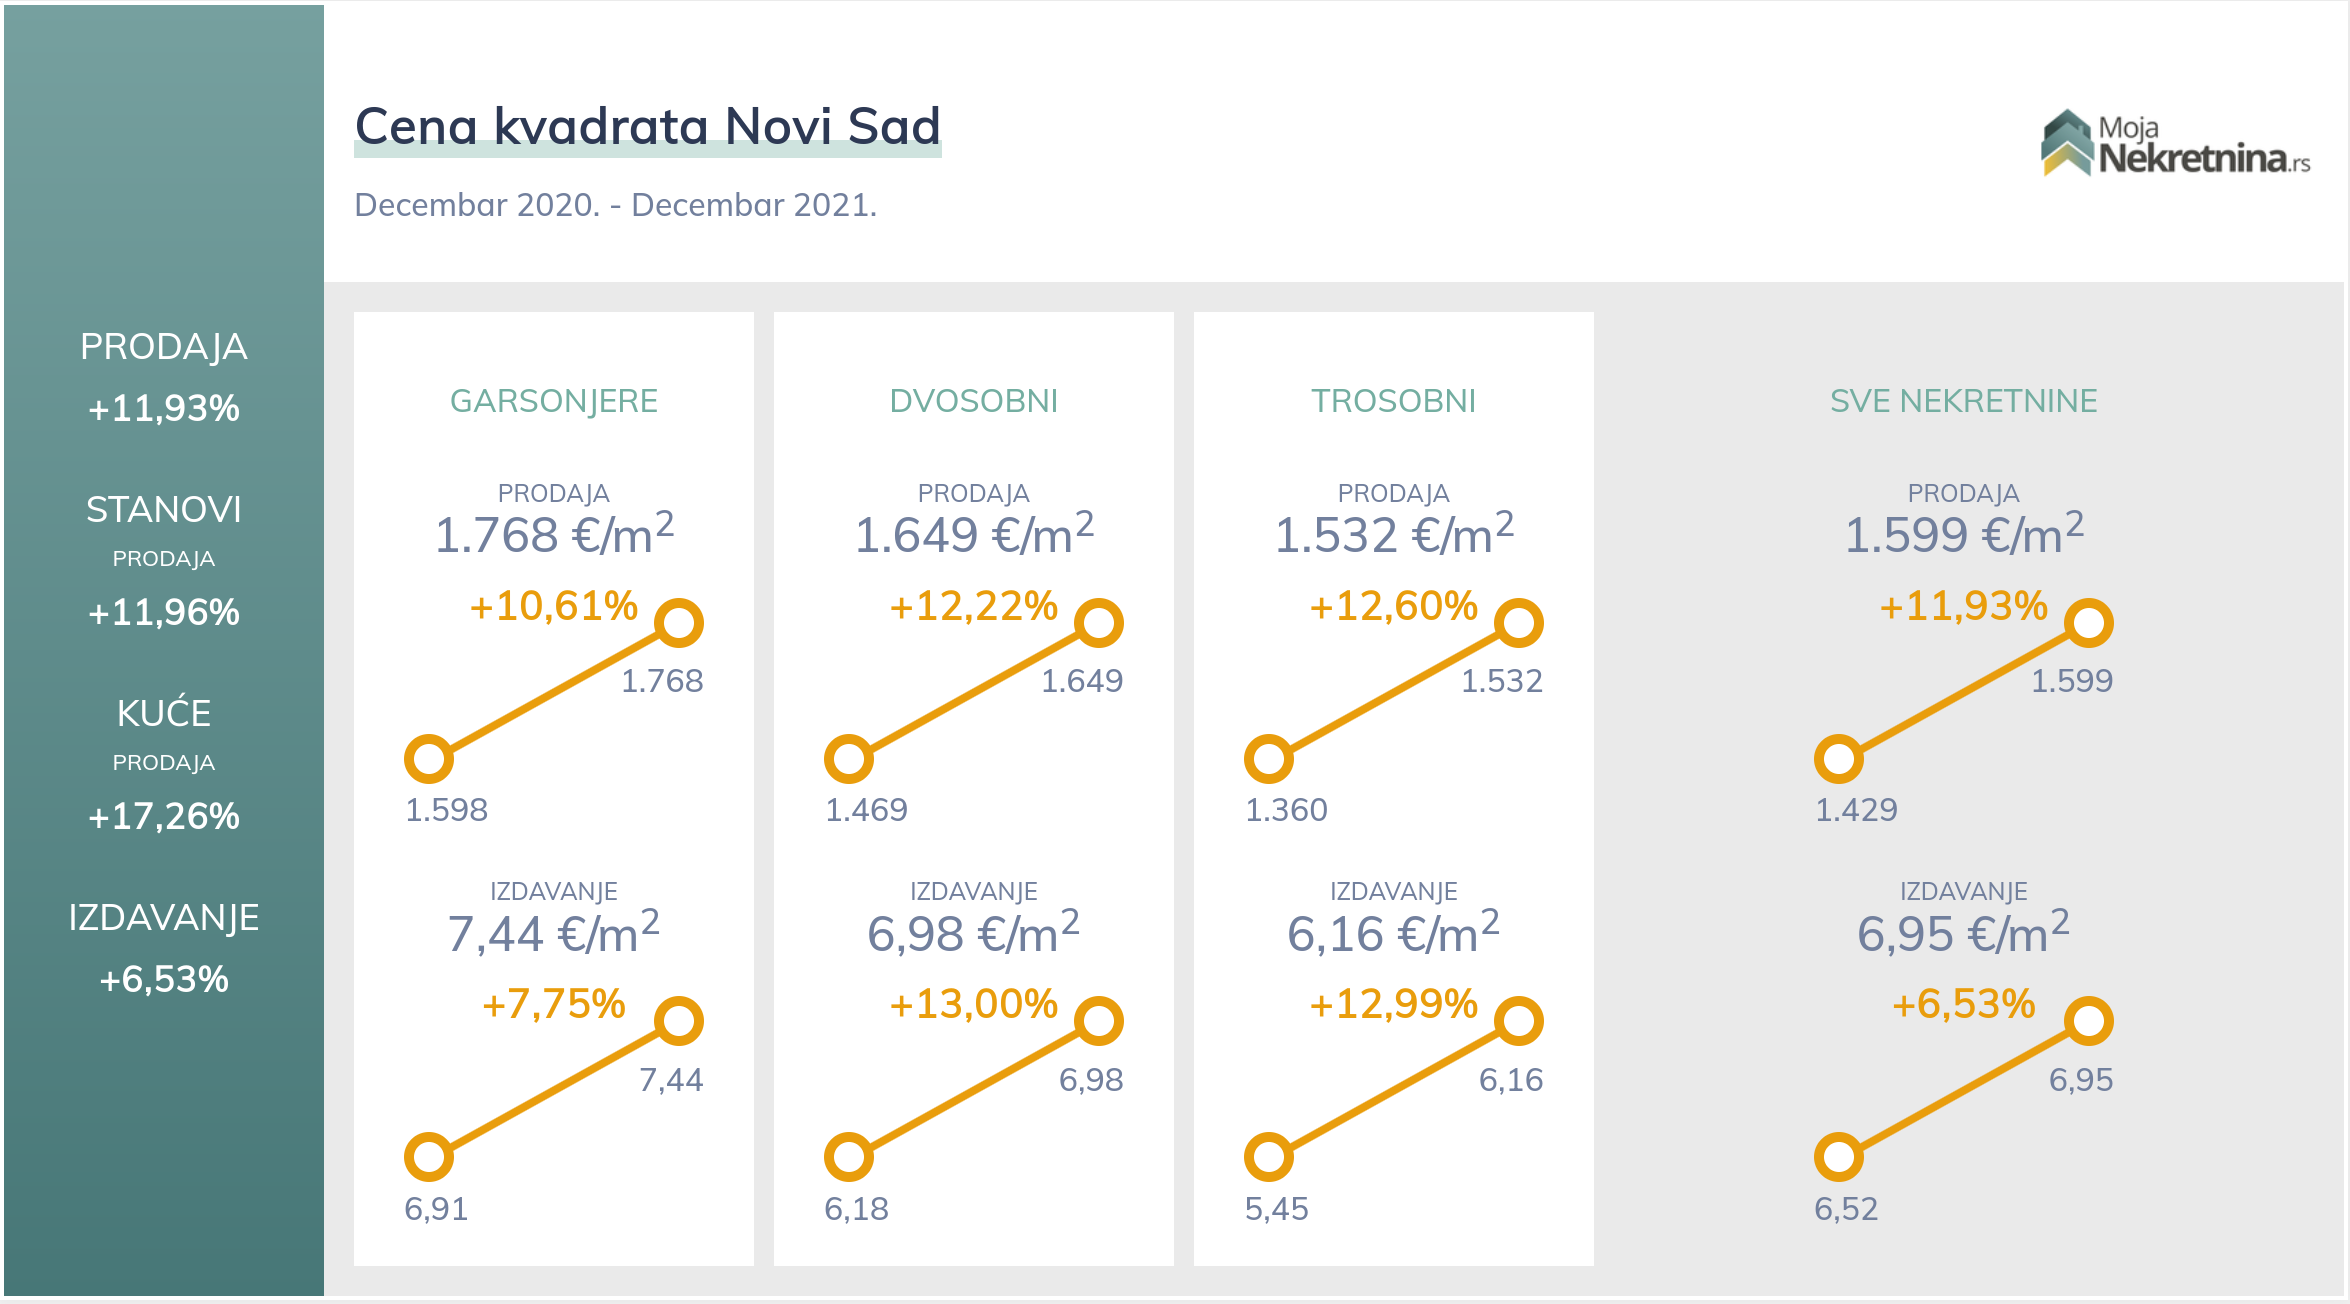Click the Dvosobni sale chart end point 1.649
This screenshot has height=1304, width=2350.
coord(1099,623)
